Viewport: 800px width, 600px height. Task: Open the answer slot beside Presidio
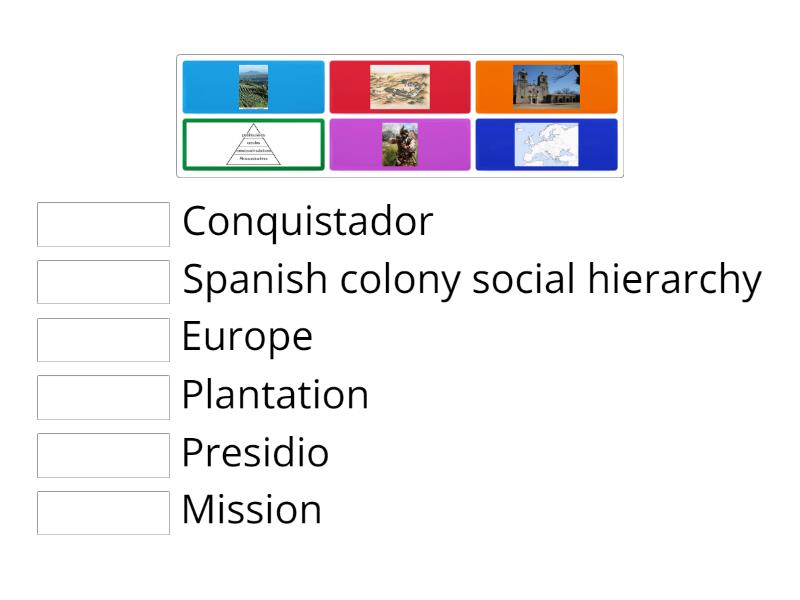coord(103,456)
